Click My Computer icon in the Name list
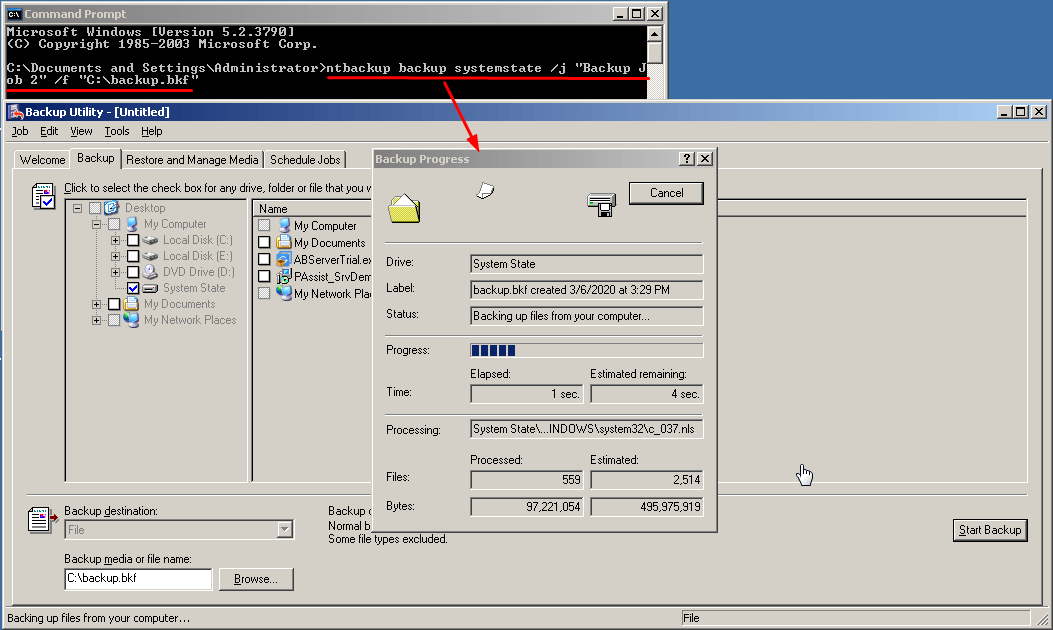 (x=284, y=226)
